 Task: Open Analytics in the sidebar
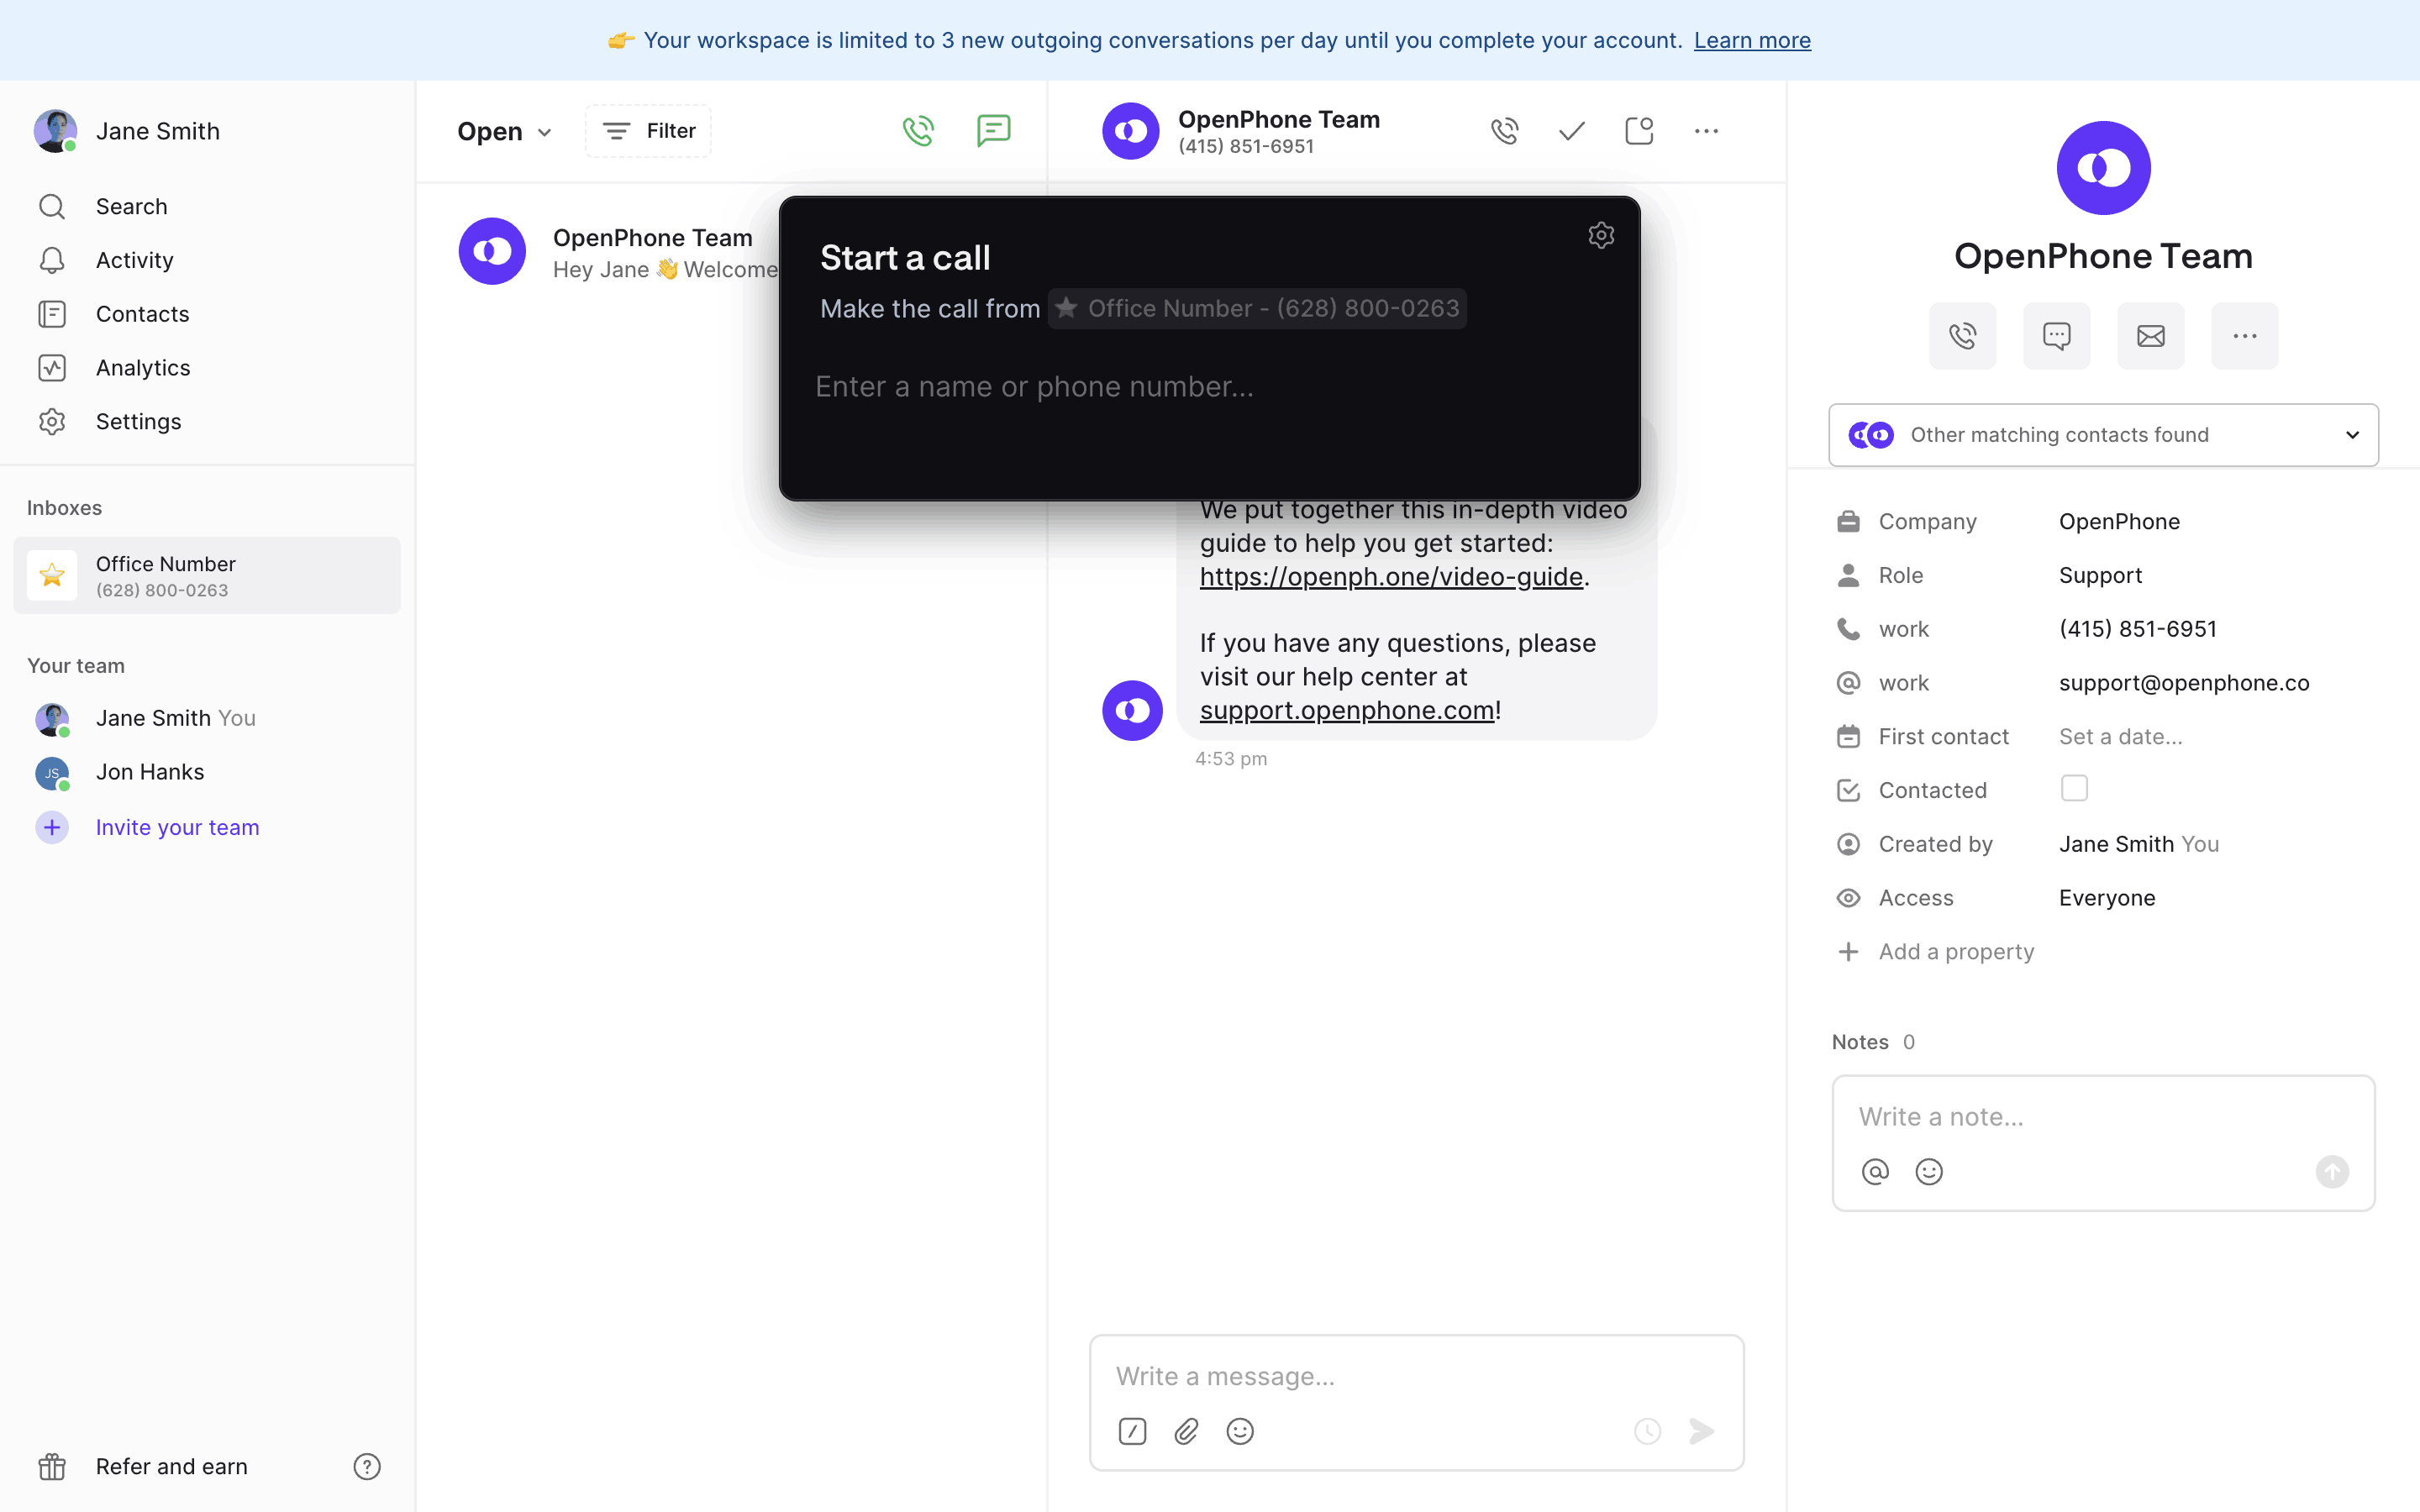point(142,368)
